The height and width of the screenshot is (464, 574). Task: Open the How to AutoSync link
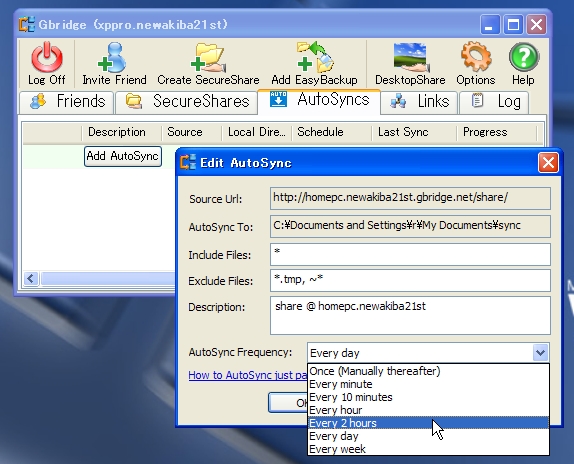pos(248,375)
